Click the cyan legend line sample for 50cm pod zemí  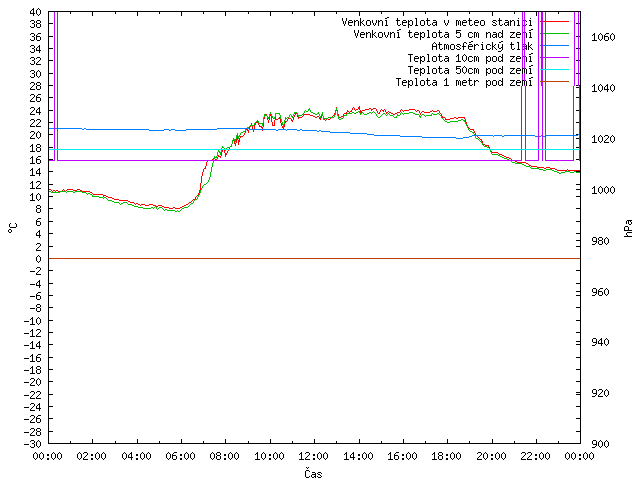[554, 70]
